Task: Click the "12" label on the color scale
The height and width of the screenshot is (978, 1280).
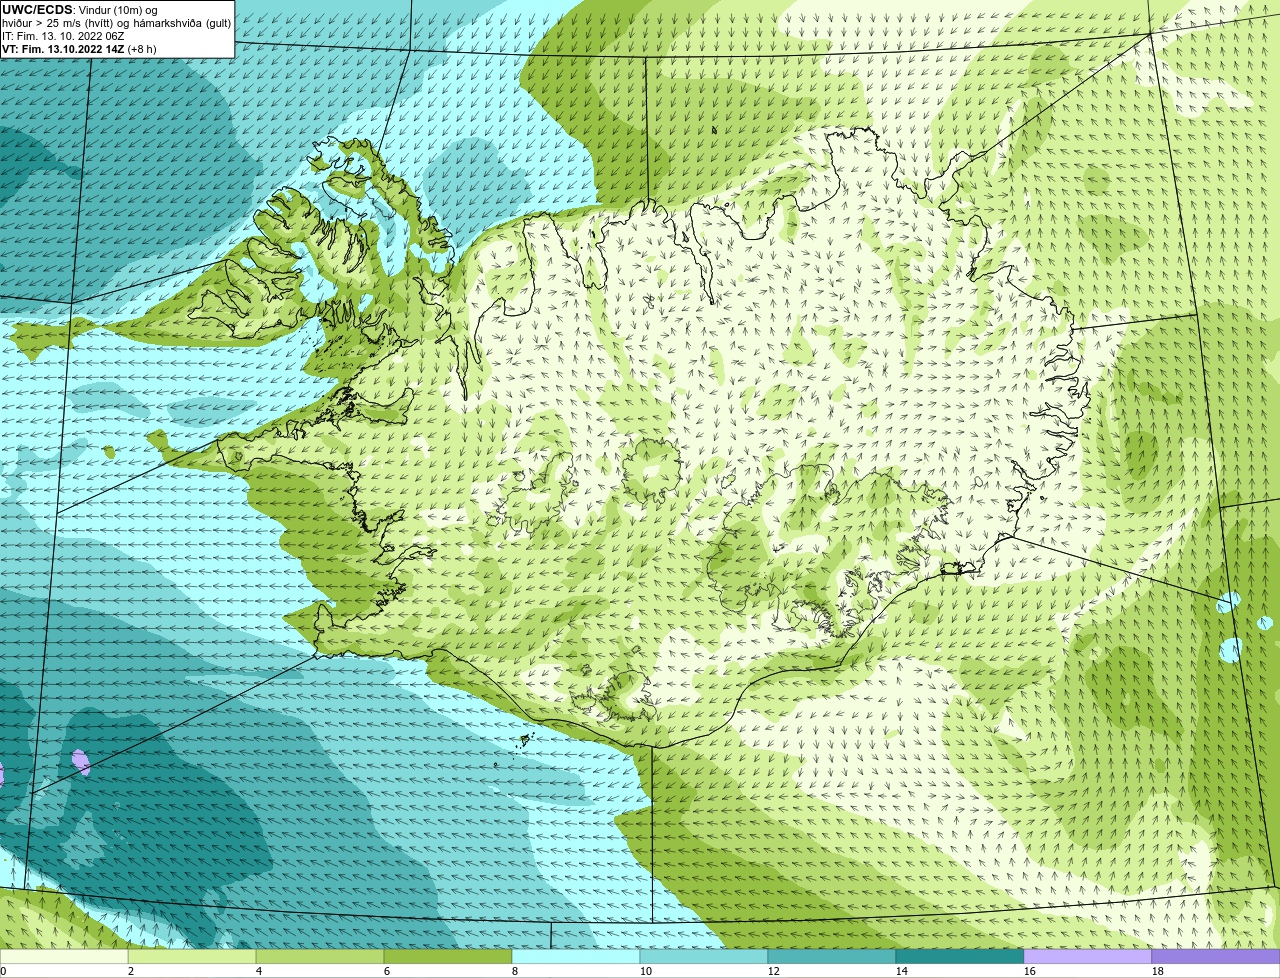Action: (x=774, y=971)
